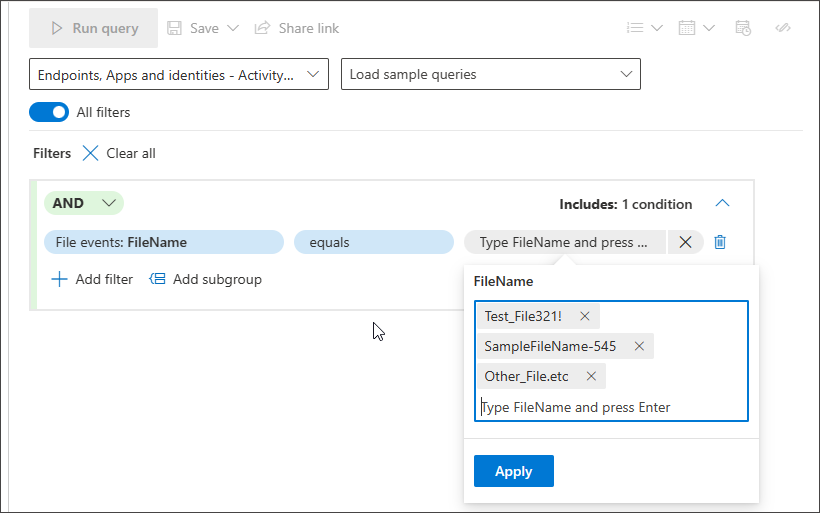This screenshot has height=513, width=820.
Task: Delete the filter condition trash icon
Action: (720, 242)
